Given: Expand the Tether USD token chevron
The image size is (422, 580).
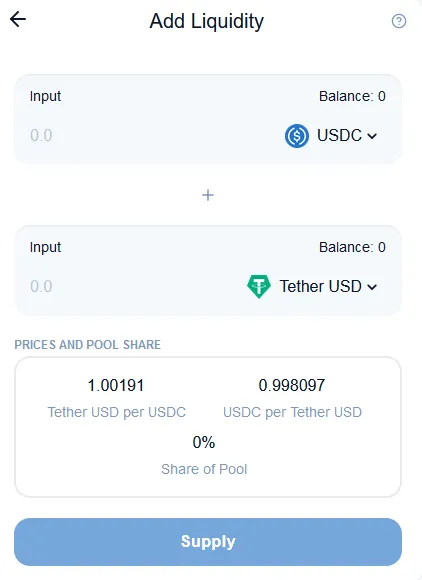Looking at the screenshot, I should pos(372,287).
